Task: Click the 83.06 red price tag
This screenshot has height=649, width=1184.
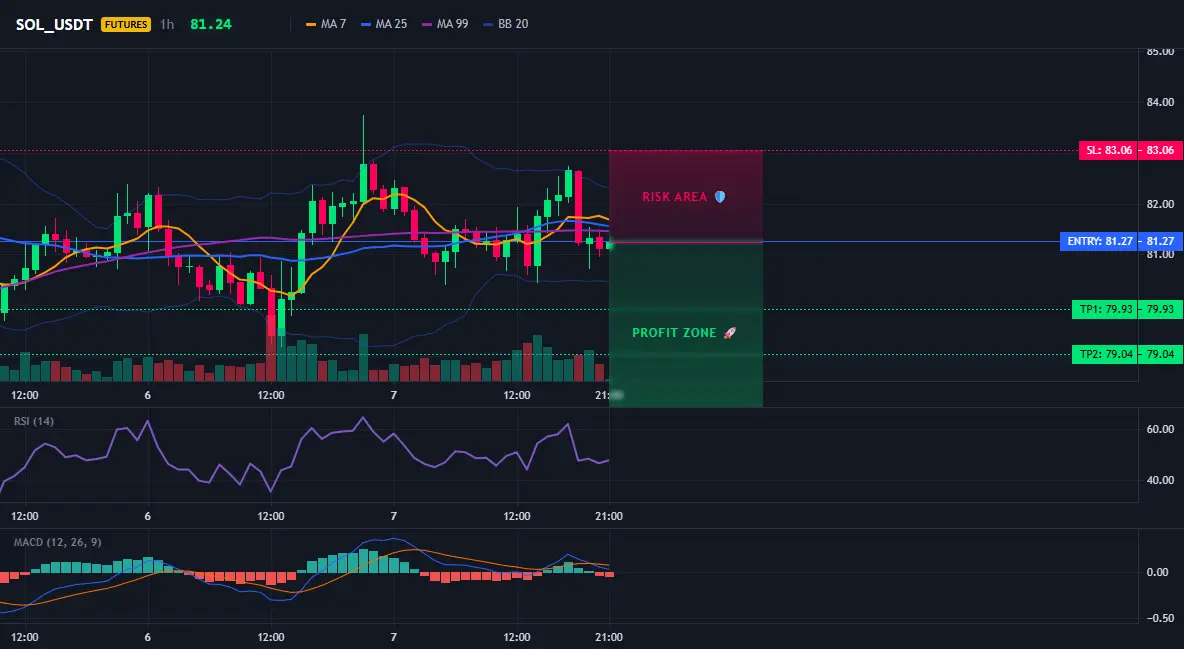Action: coord(1161,150)
